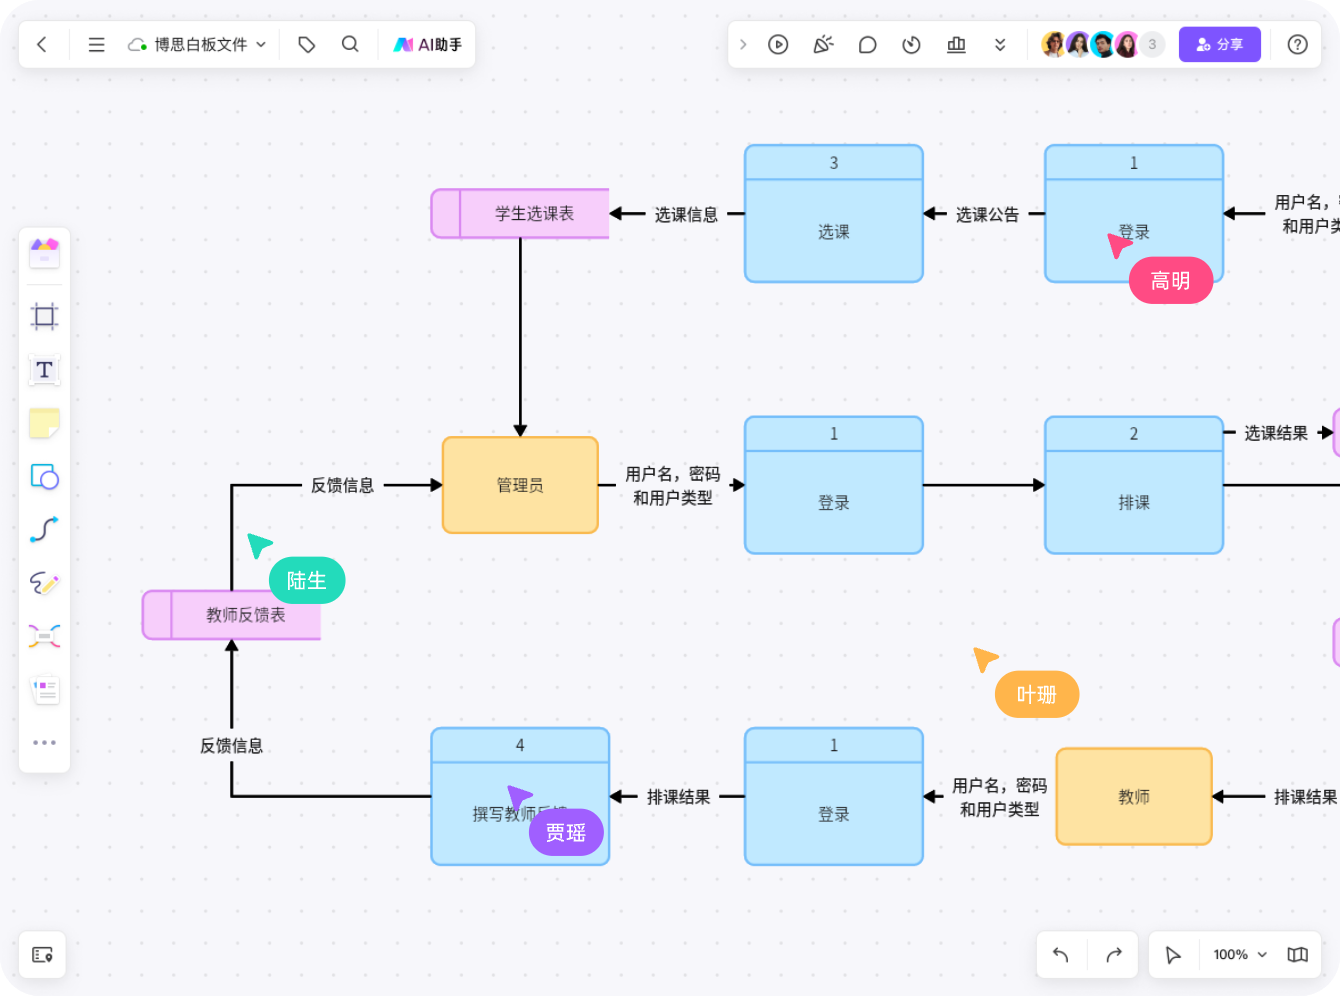Select the 教师反馈表 data store shape
Screen dimensions: 1340x996
point(231,615)
